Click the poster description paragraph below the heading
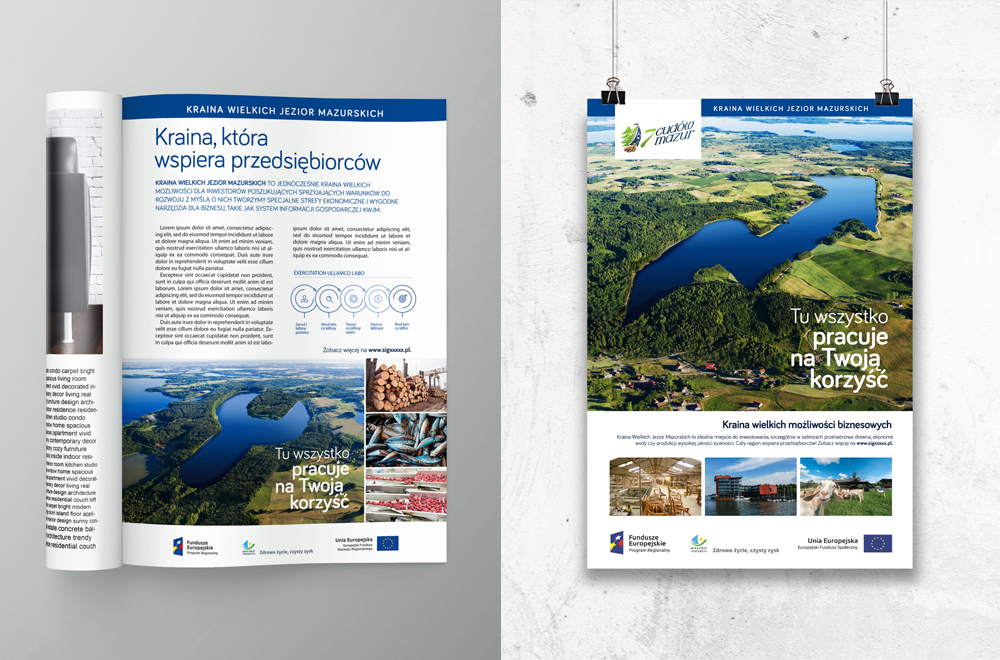 754,439
